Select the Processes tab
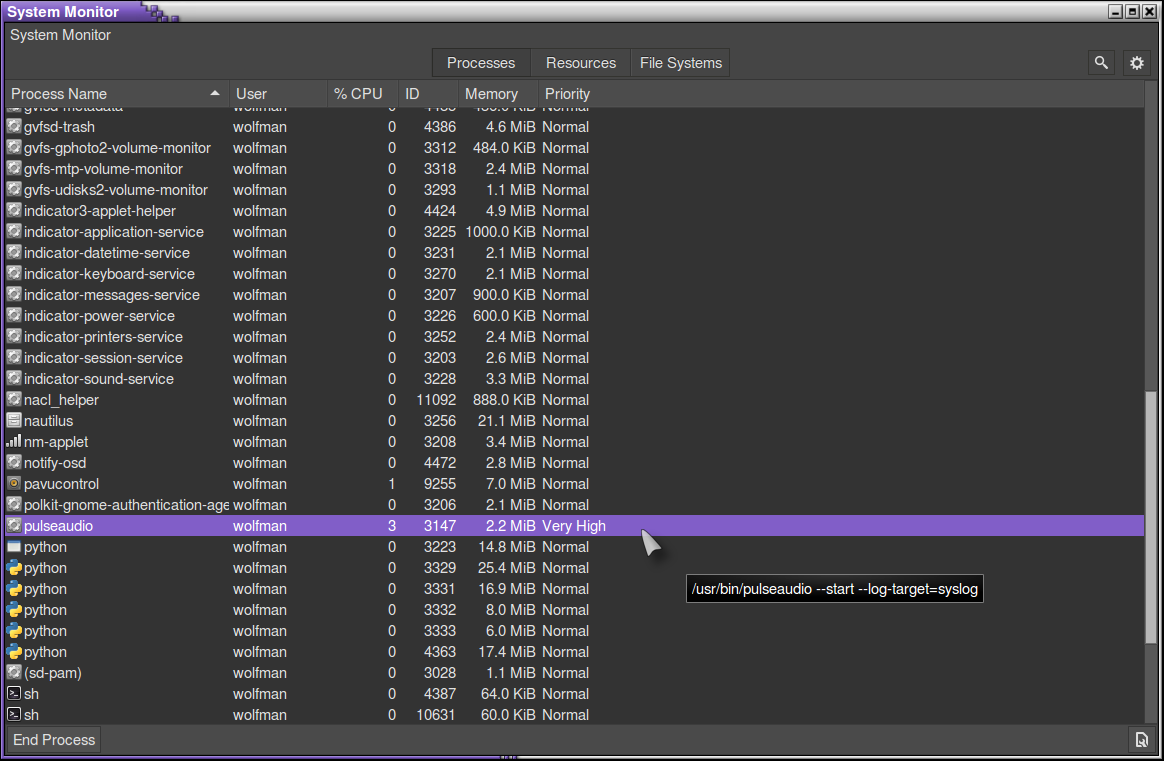The height and width of the screenshot is (761, 1164). tap(481, 63)
